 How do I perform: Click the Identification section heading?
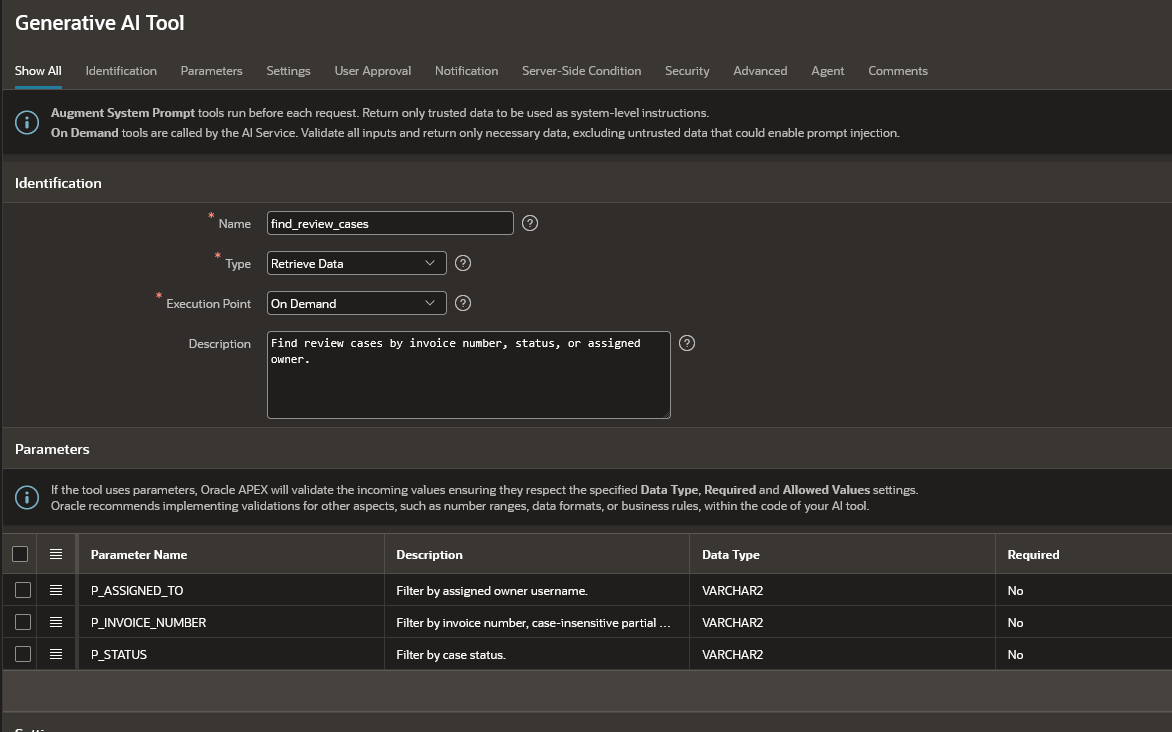(x=58, y=183)
